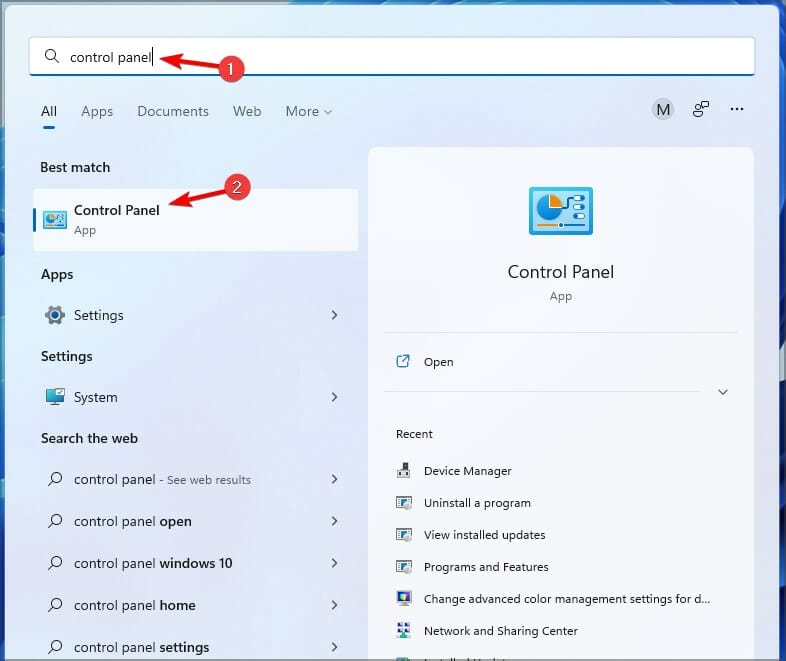Click the 'Uninstall a program' icon
Image resolution: width=786 pixels, height=661 pixels.
point(404,503)
